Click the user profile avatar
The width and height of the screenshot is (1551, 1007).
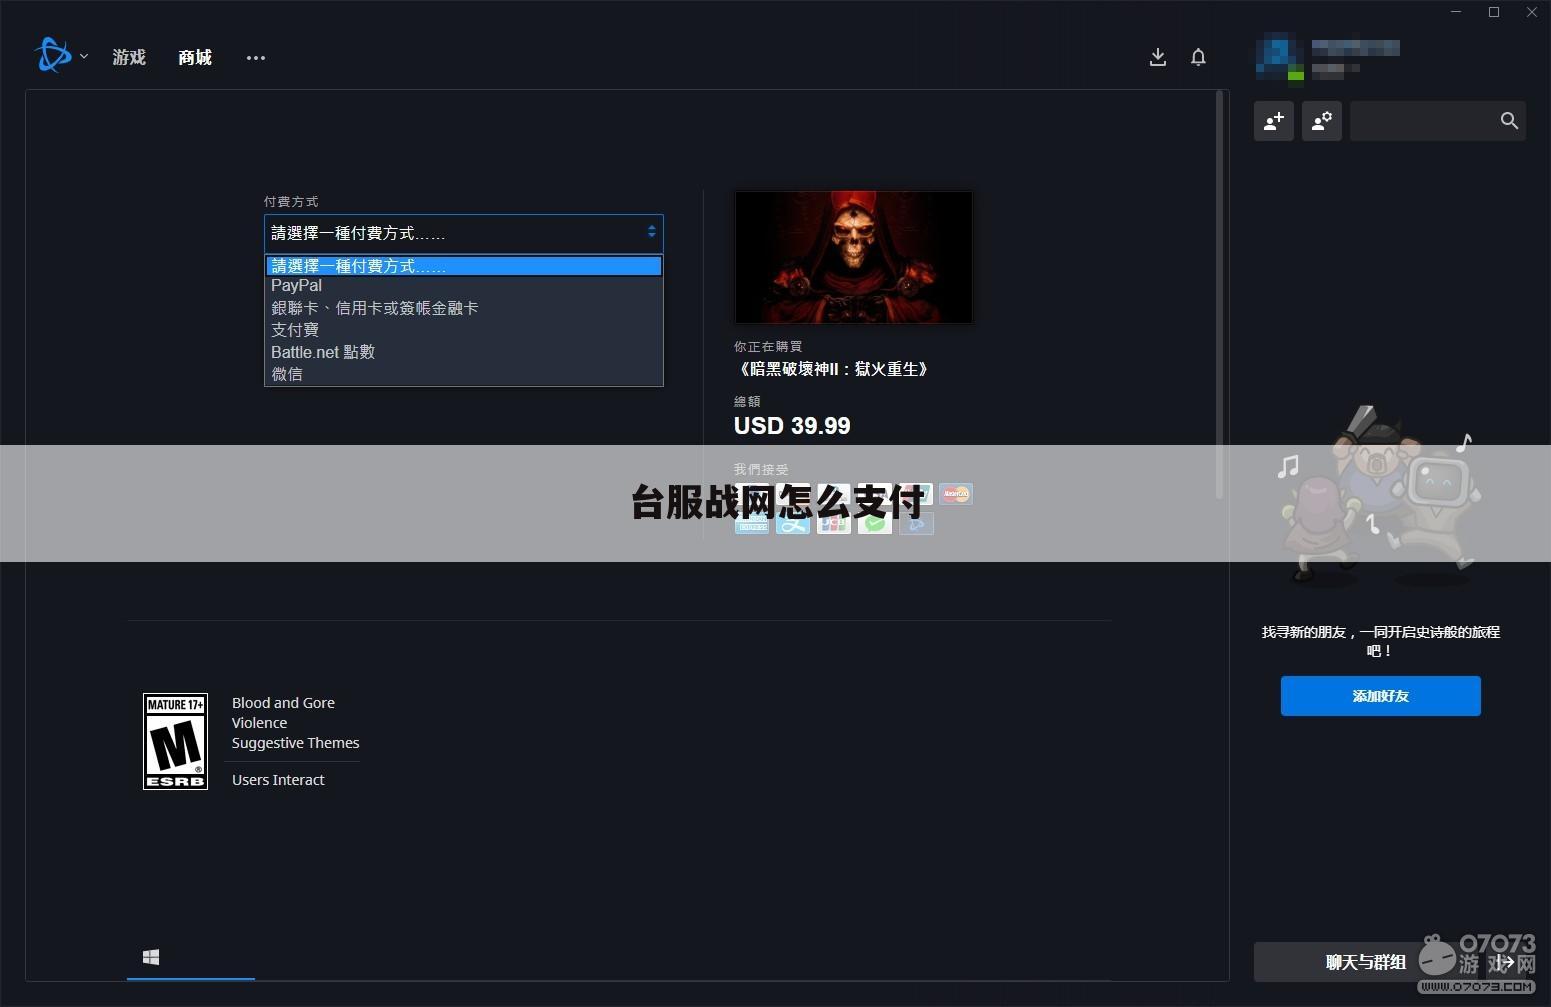[1279, 57]
